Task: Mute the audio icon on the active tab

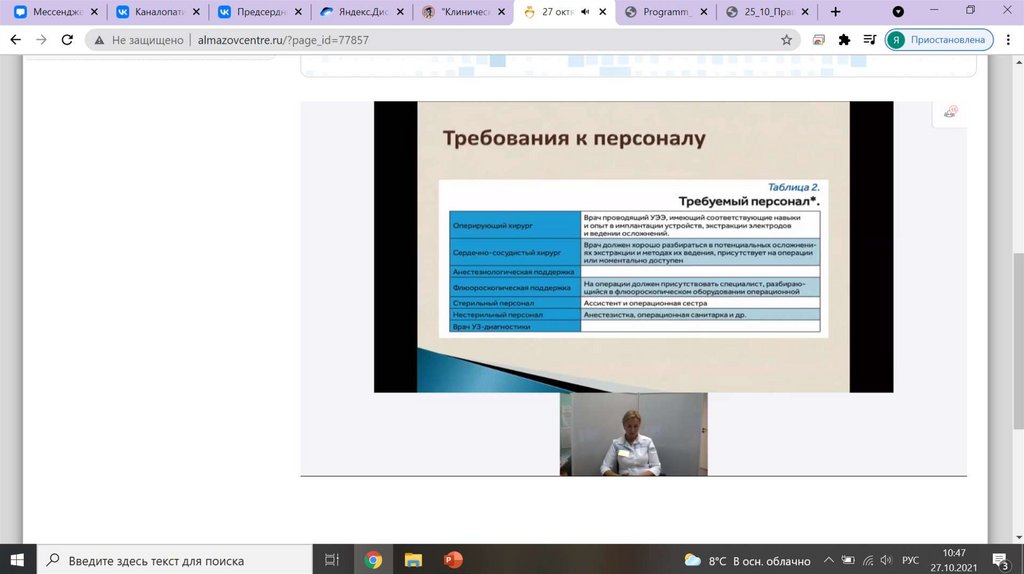Action: [x=584, y=12]
